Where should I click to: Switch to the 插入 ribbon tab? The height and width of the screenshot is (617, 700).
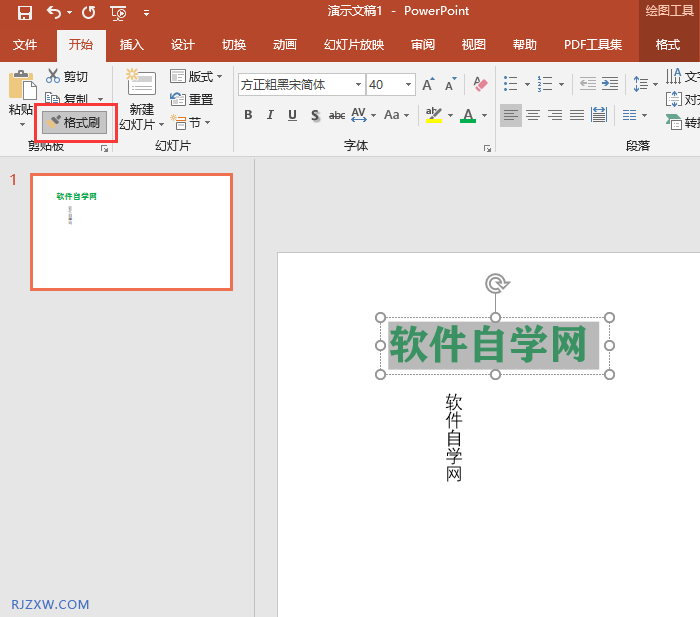pyautogui.click(x=132, y=45)
